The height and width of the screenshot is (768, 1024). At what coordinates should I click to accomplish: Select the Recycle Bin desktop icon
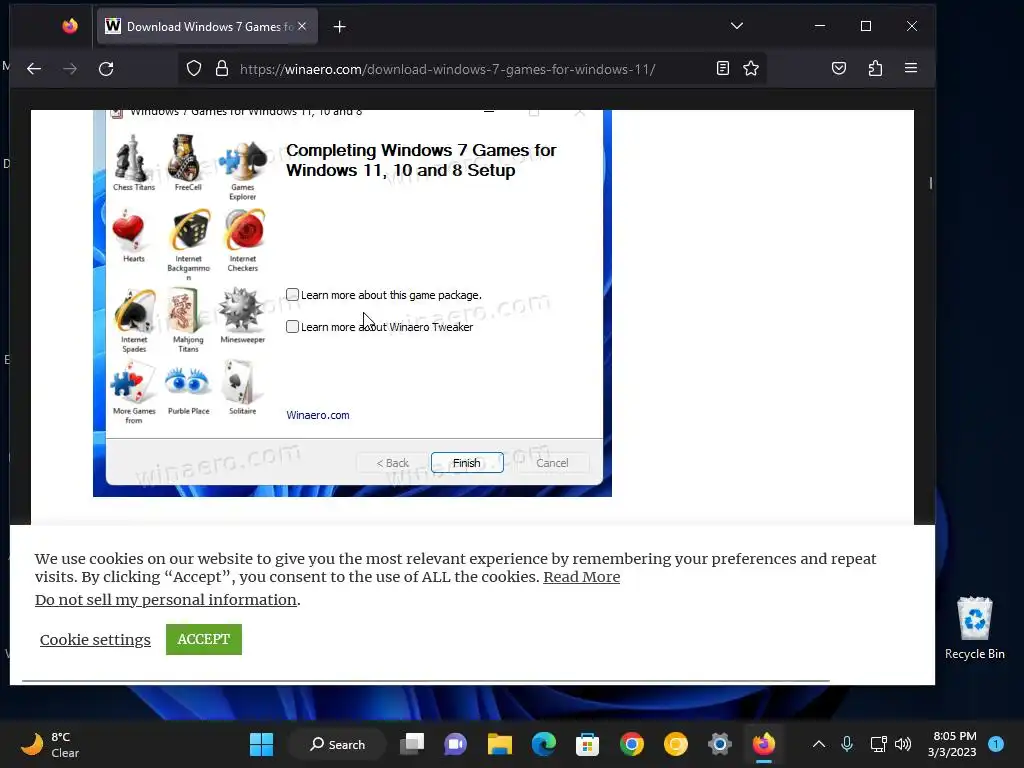[x=974, y=628]
